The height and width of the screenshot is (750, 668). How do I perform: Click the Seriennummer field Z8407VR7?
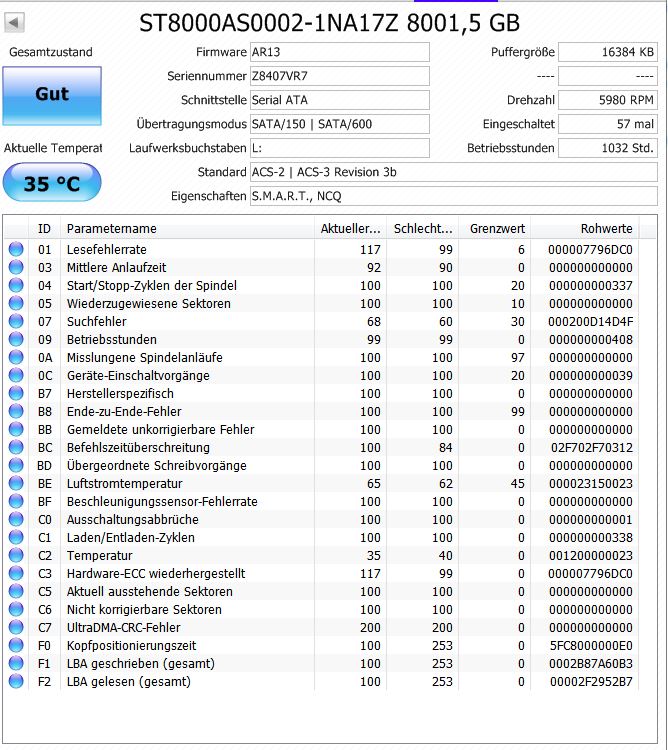(x=339, y=76)
